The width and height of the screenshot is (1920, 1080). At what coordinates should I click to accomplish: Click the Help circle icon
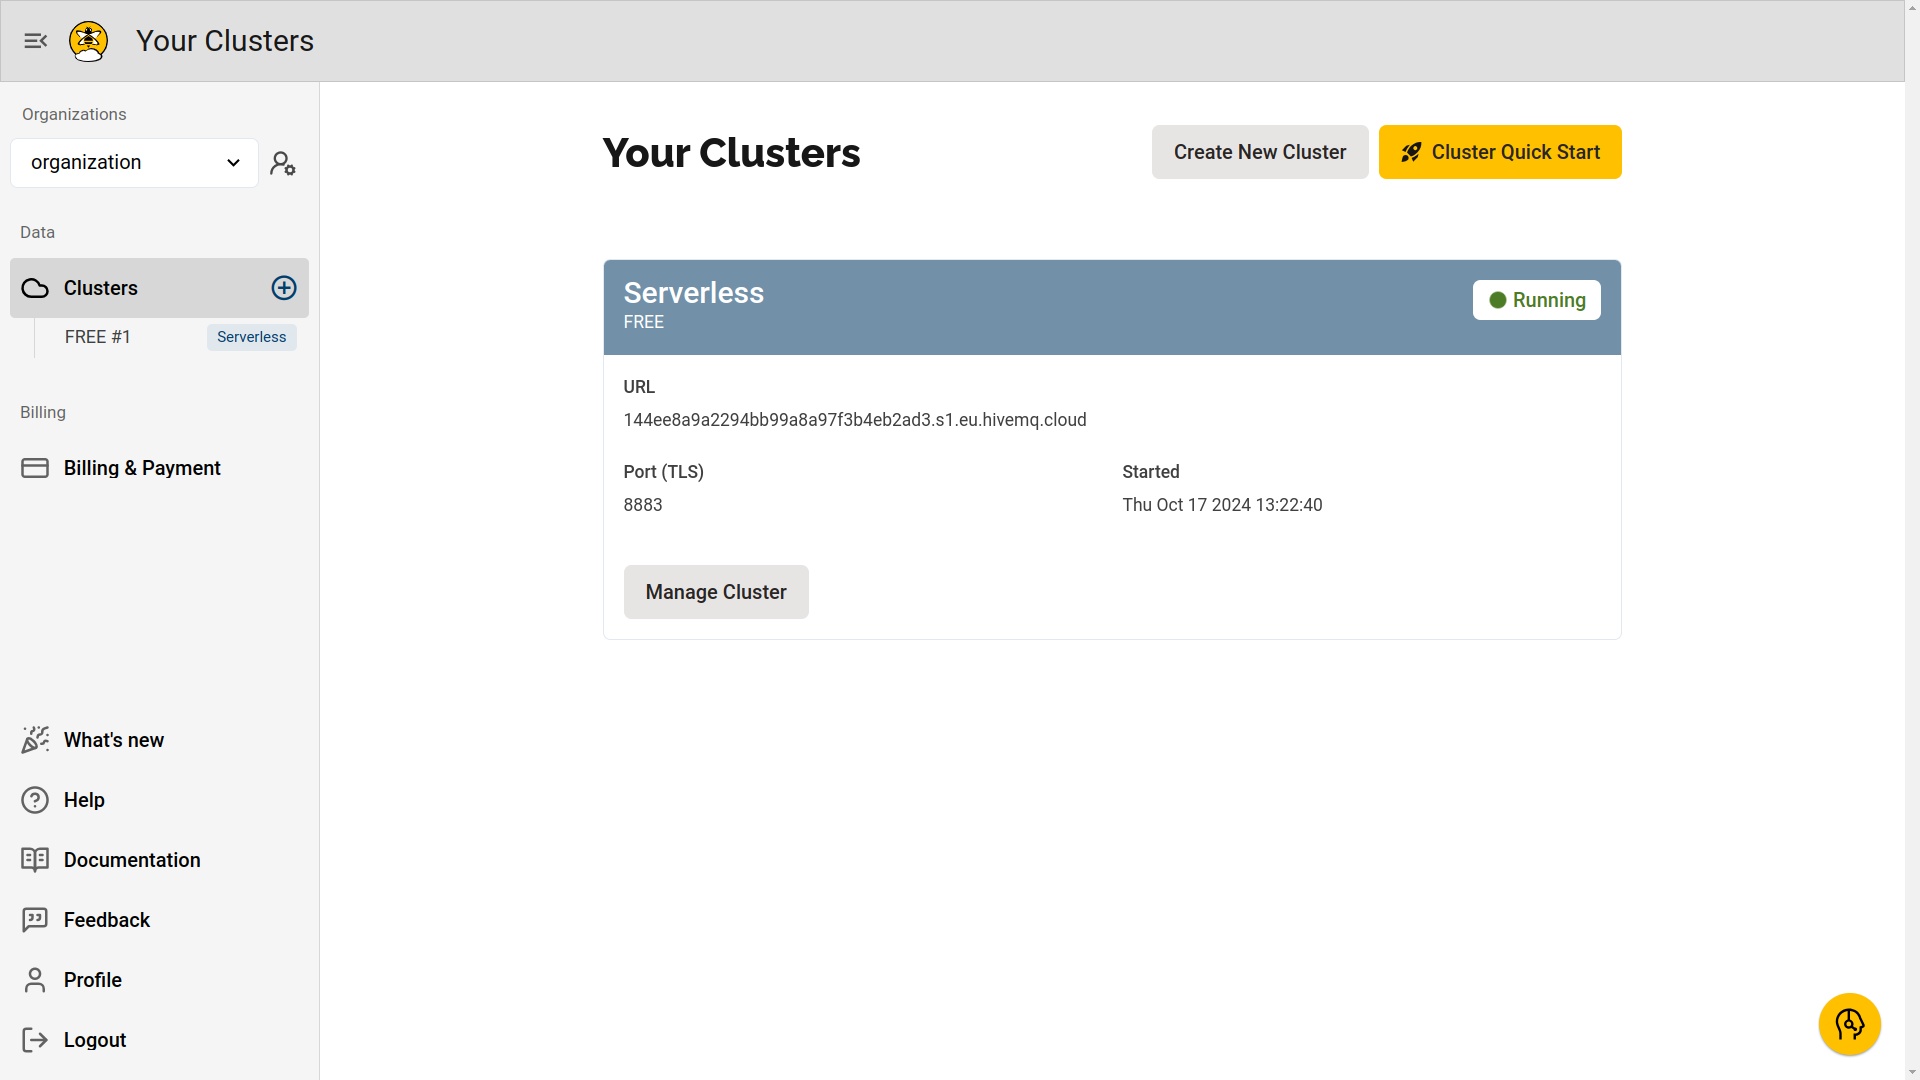(x=36, y=799)
